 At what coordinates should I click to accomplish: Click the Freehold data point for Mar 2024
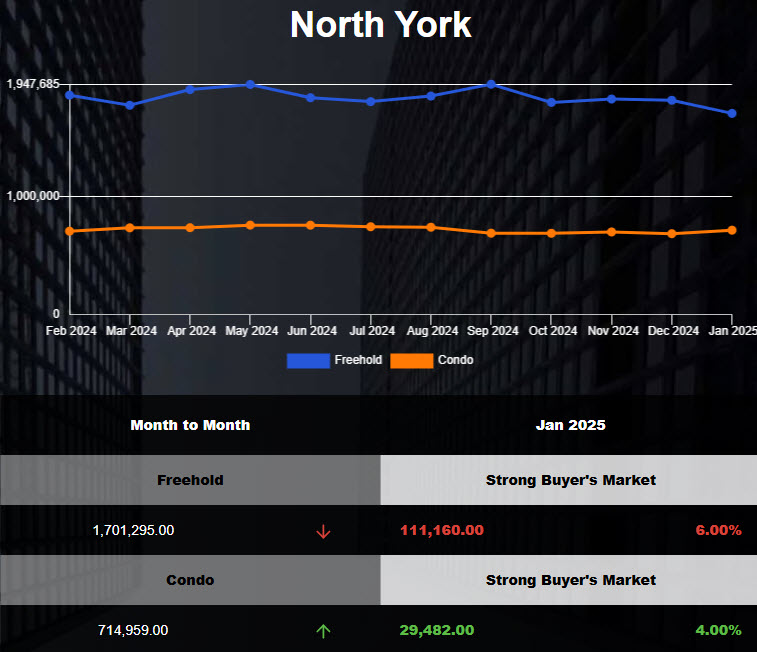click(130, 105)
